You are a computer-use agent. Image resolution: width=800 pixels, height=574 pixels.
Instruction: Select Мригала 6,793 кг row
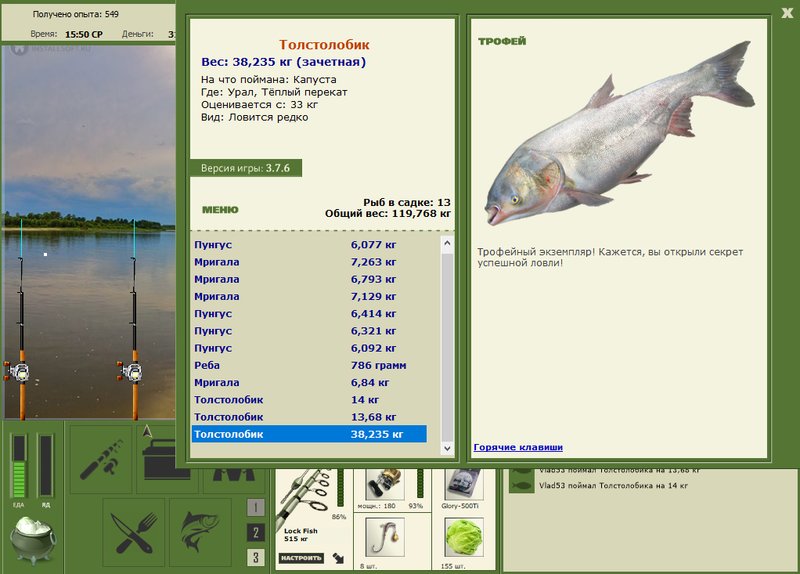(x=310, y=280)
